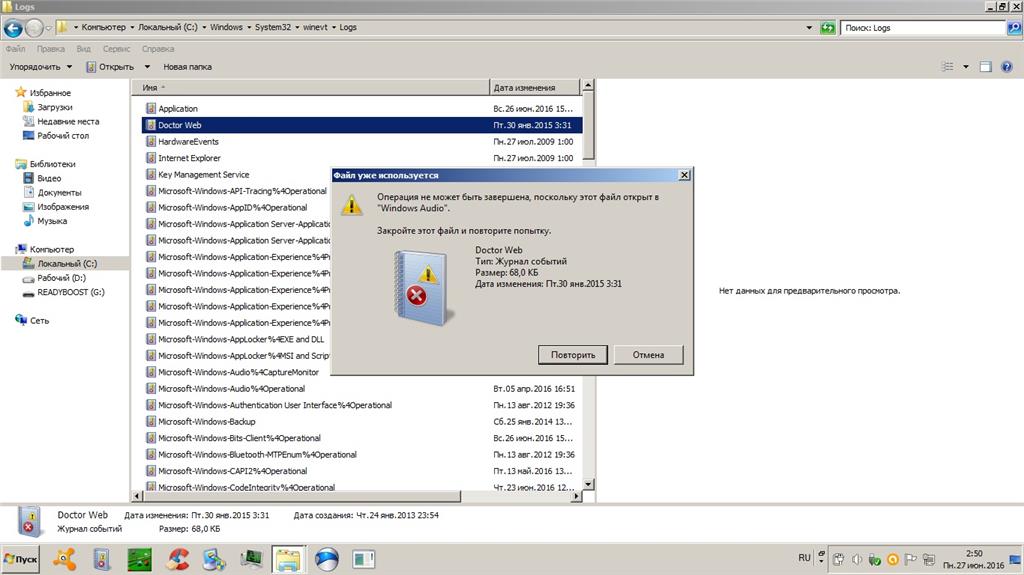This screenshot has width=1024, height=575.
Task: Open the dropdown arrow next to Открыть
Action: [x=147, y=67]
